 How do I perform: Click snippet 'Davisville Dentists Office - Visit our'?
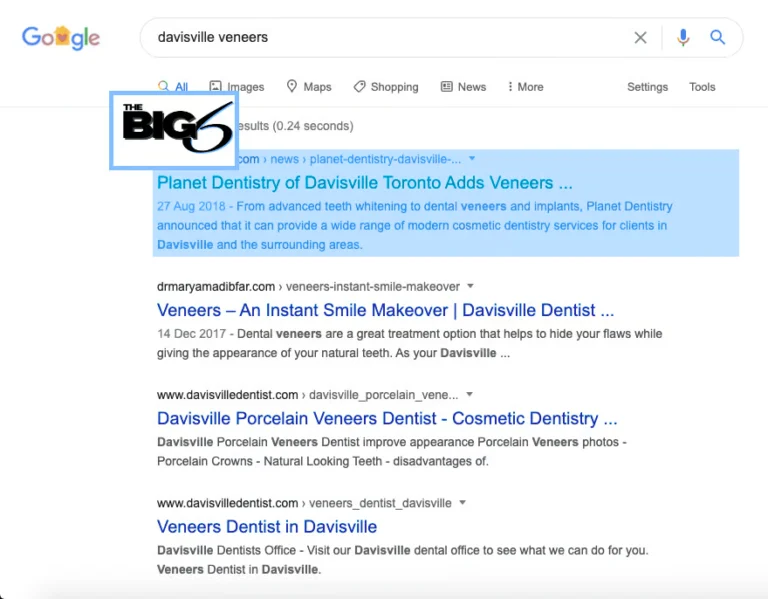tap(254, 550)
